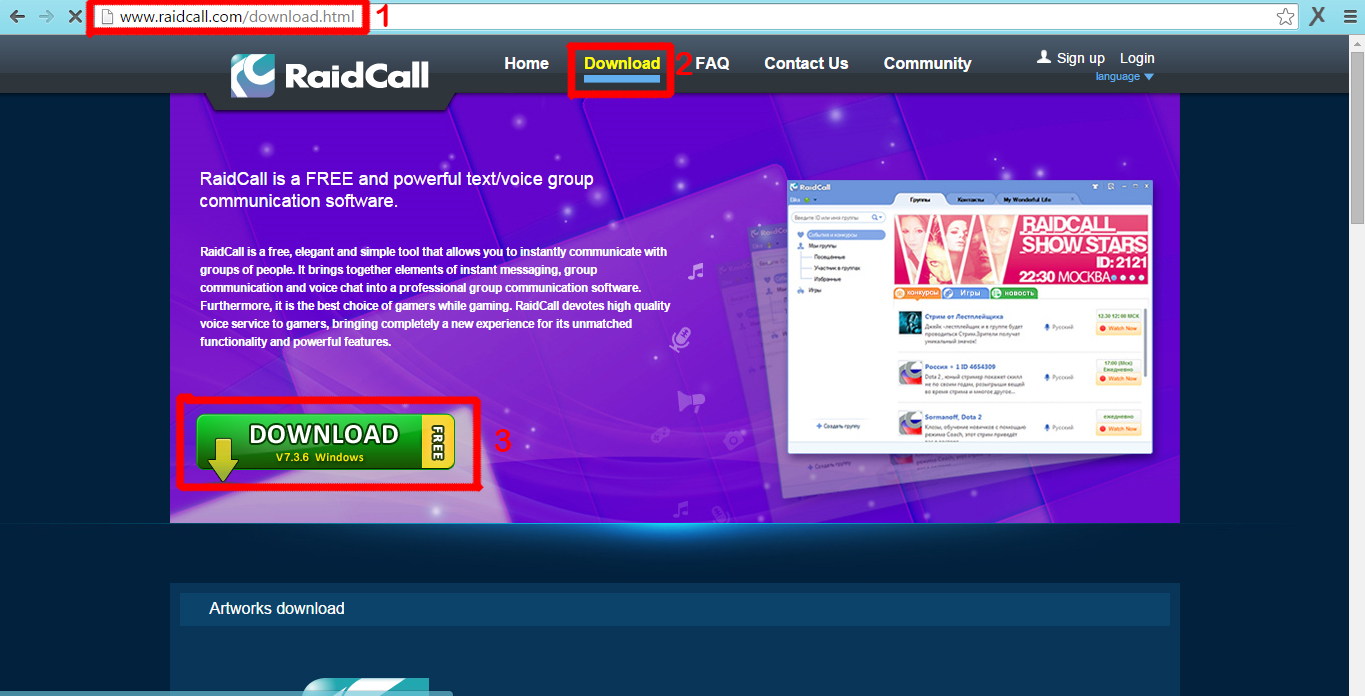Viewport: 1365px width, 696px height.
Task: Open the Community navigation item
Action: click(927, 63)
